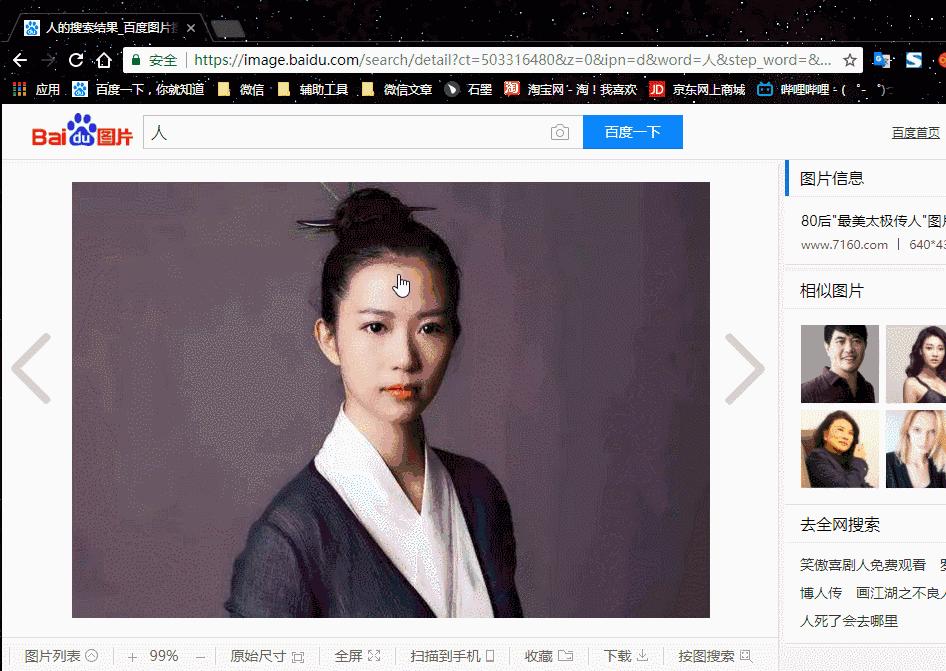Add image to 收藏 favorites
This screenshot has width=946, height=671.
(x=549, y=656)
